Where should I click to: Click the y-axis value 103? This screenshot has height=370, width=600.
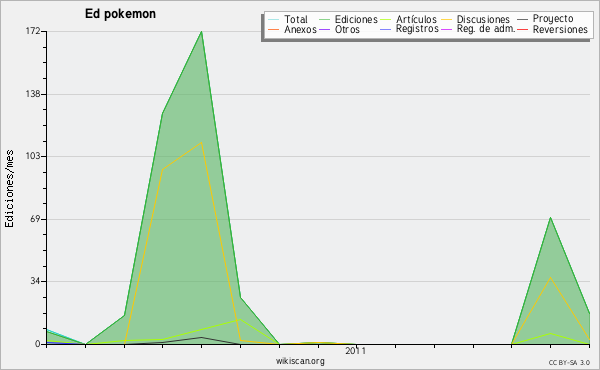[x=33, y=156]
